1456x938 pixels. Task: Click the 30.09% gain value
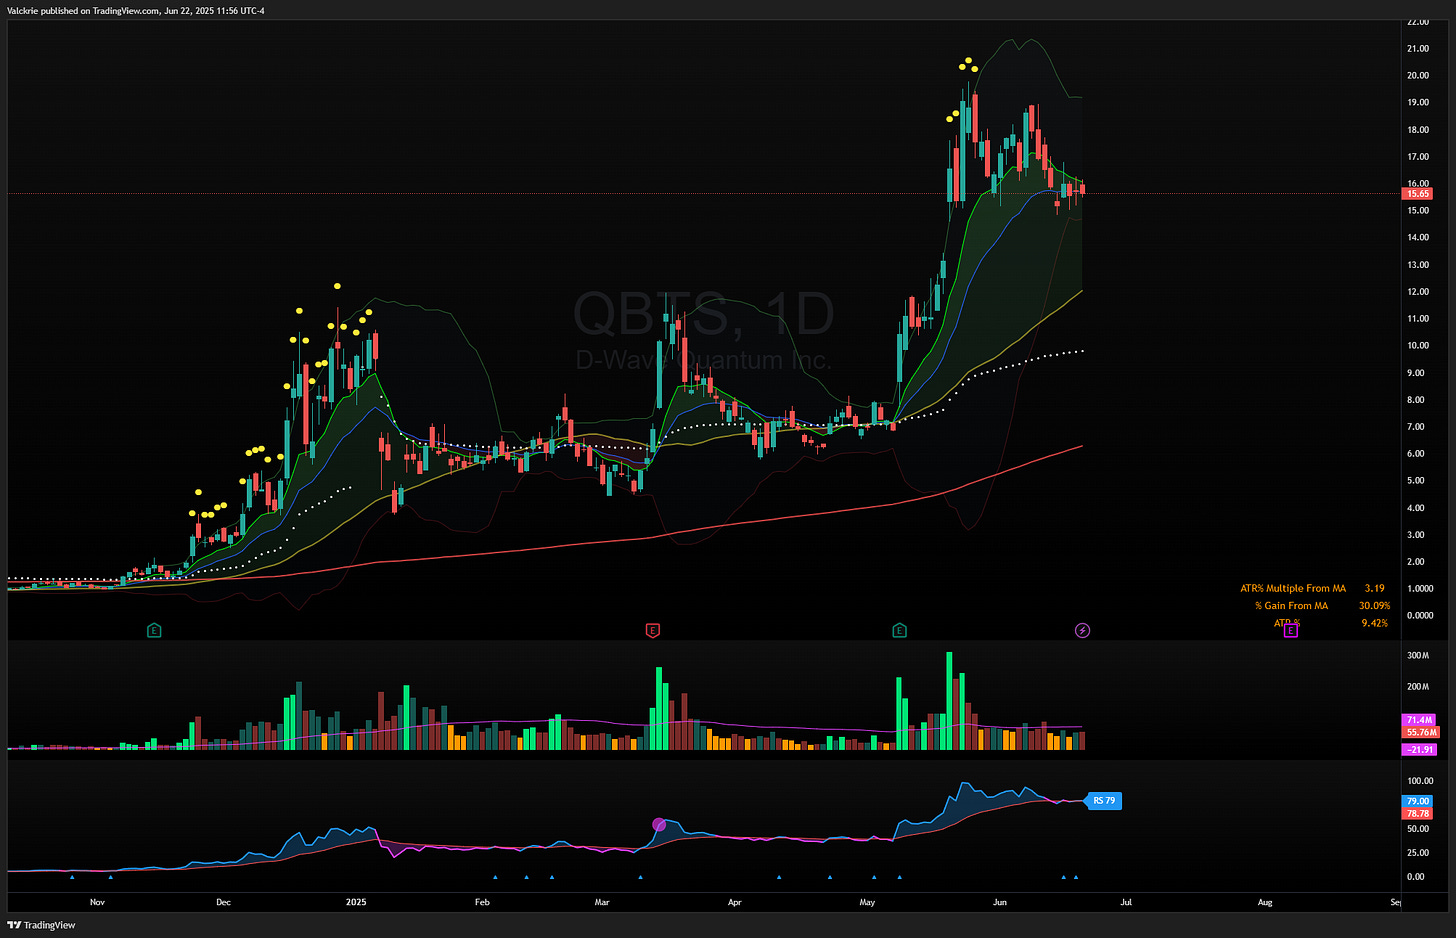pyautogui.click(x=1375, y=605)
